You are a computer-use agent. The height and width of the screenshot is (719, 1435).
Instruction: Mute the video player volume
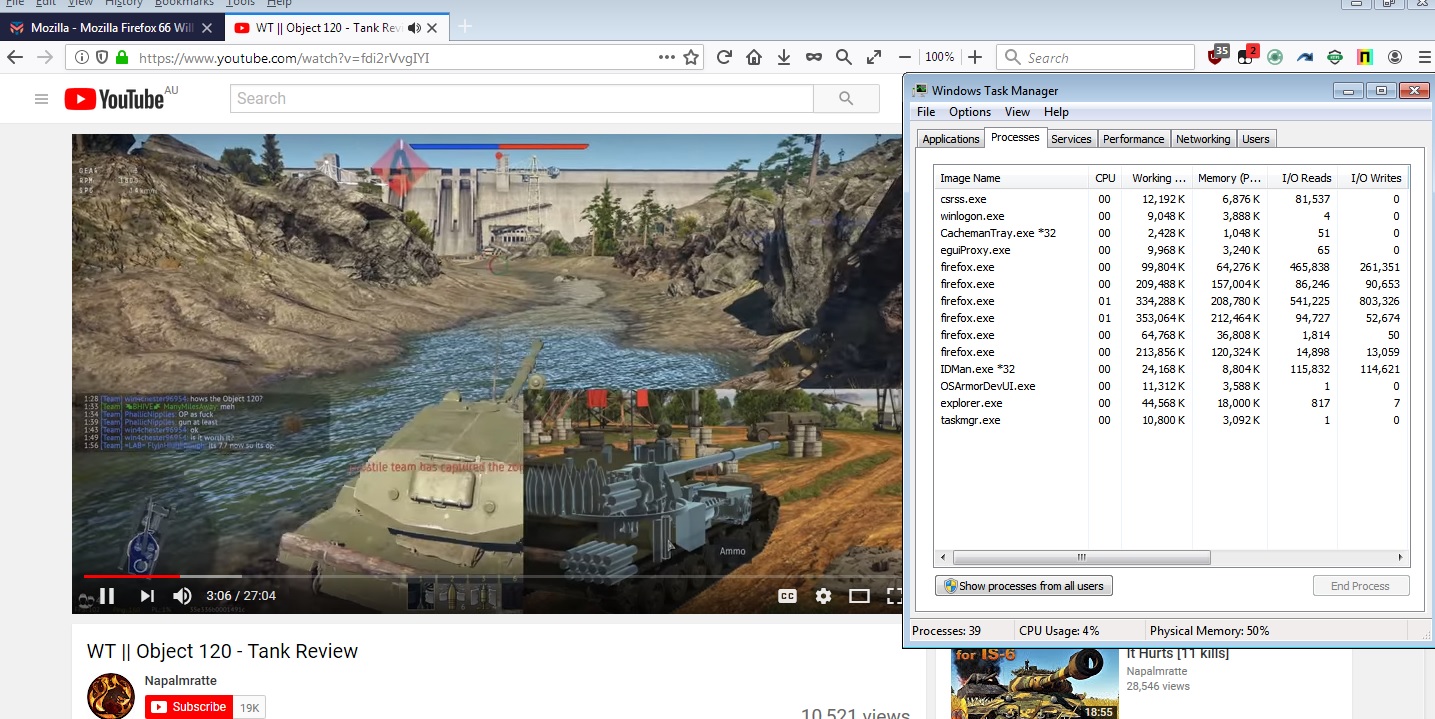(182, 596)
